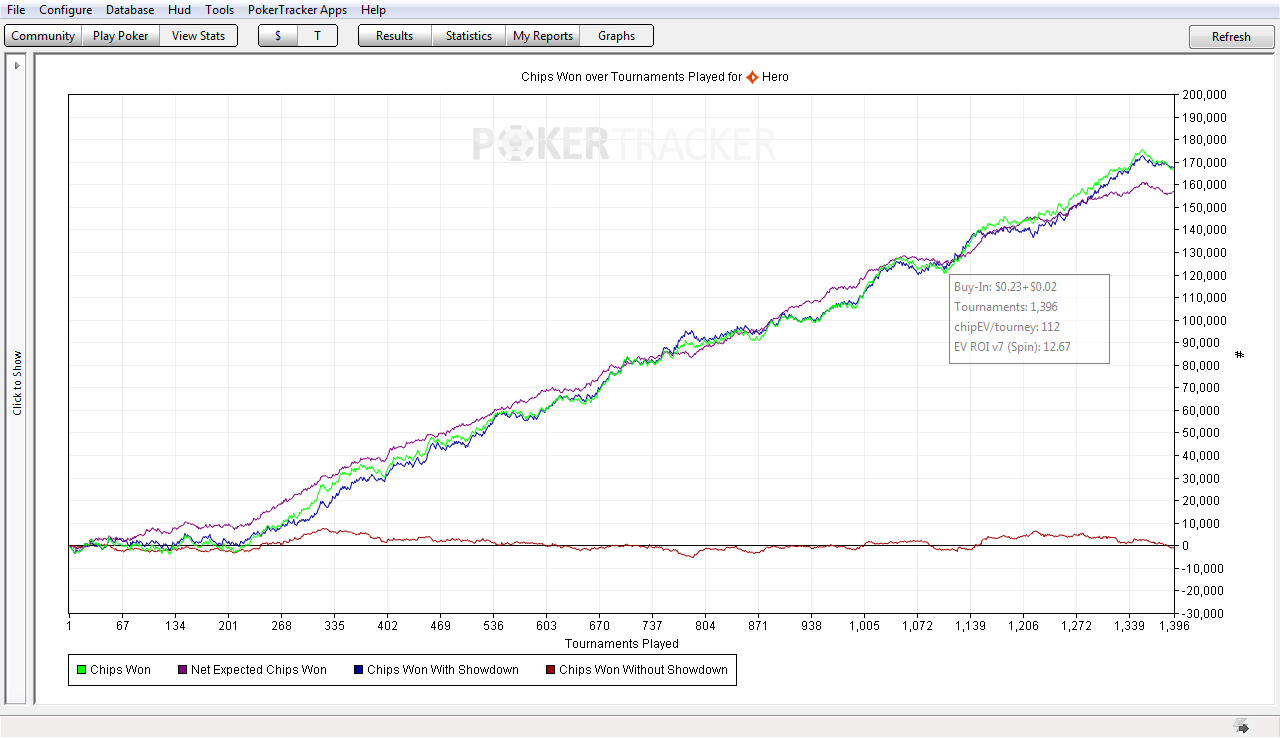Select the T tournaments toggle
Viewport: 1280px width, 738px height.
[x=318, y=36]
